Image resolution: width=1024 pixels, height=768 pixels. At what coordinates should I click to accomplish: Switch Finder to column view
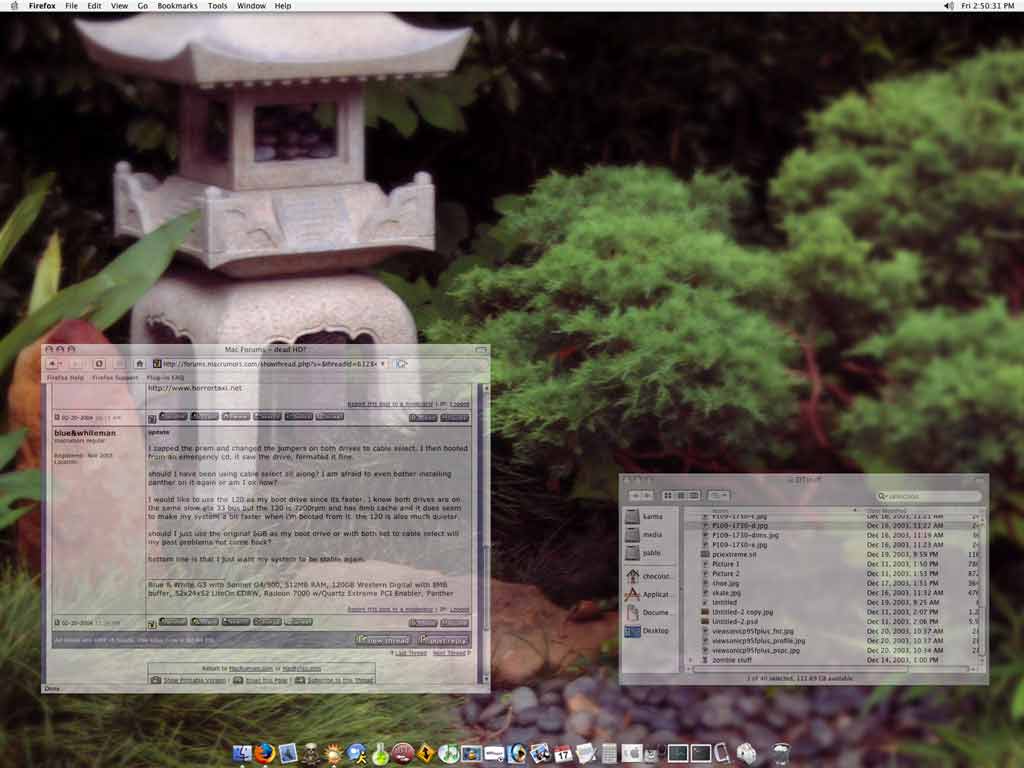[694, 496]
